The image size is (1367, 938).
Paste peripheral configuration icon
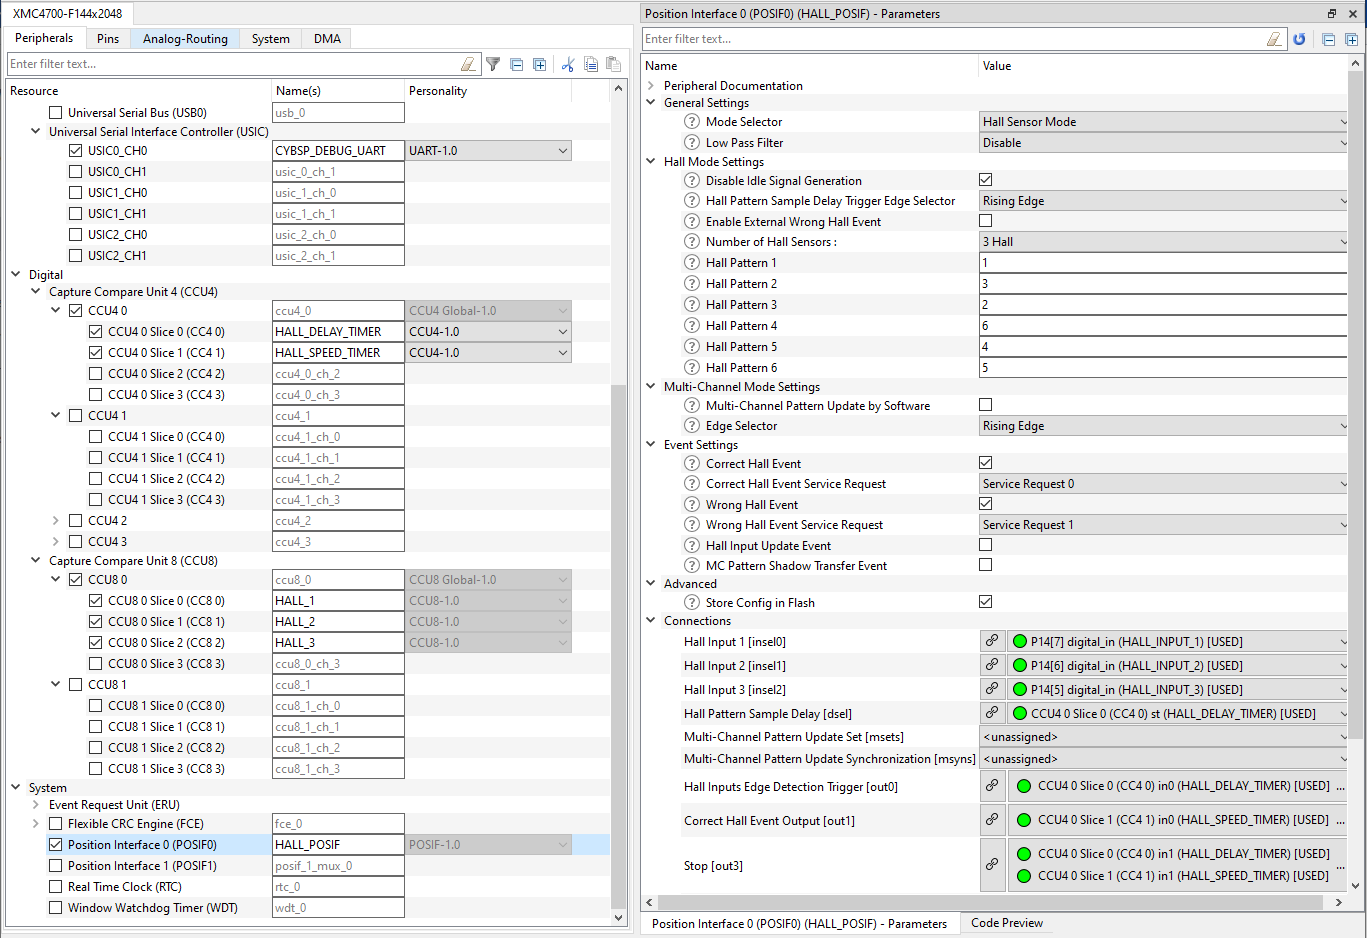(613, 64)
